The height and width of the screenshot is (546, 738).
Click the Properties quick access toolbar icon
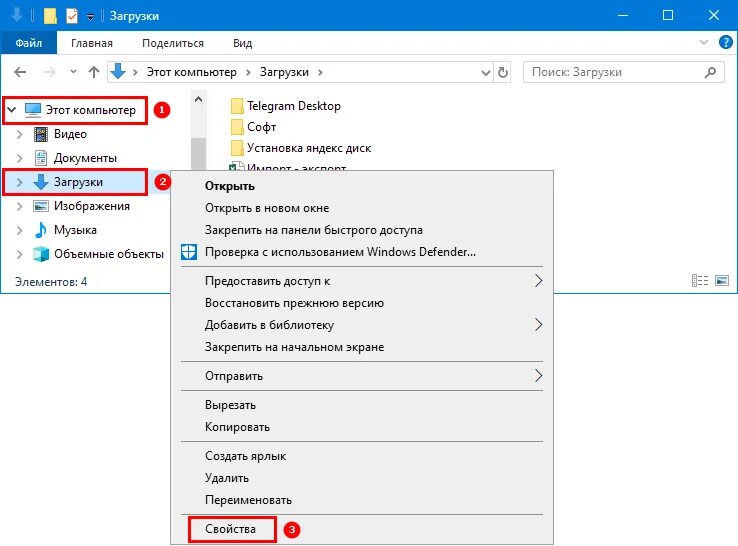(x=71, y=16)
